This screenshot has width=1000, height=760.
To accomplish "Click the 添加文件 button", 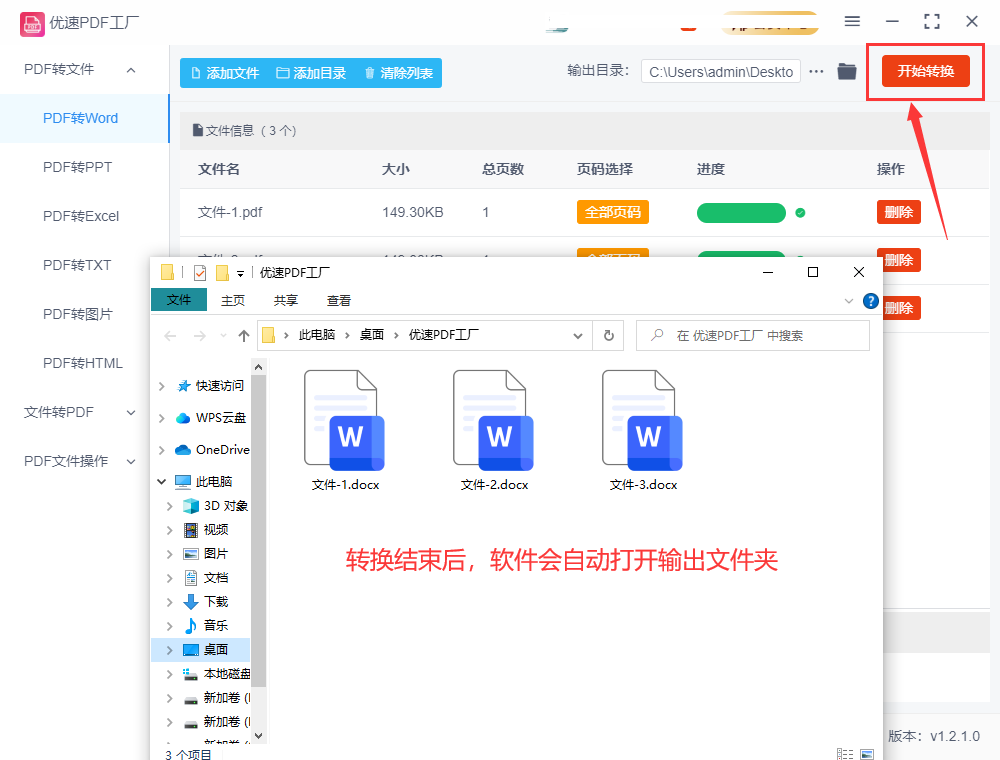I will [x=225, y=73].
